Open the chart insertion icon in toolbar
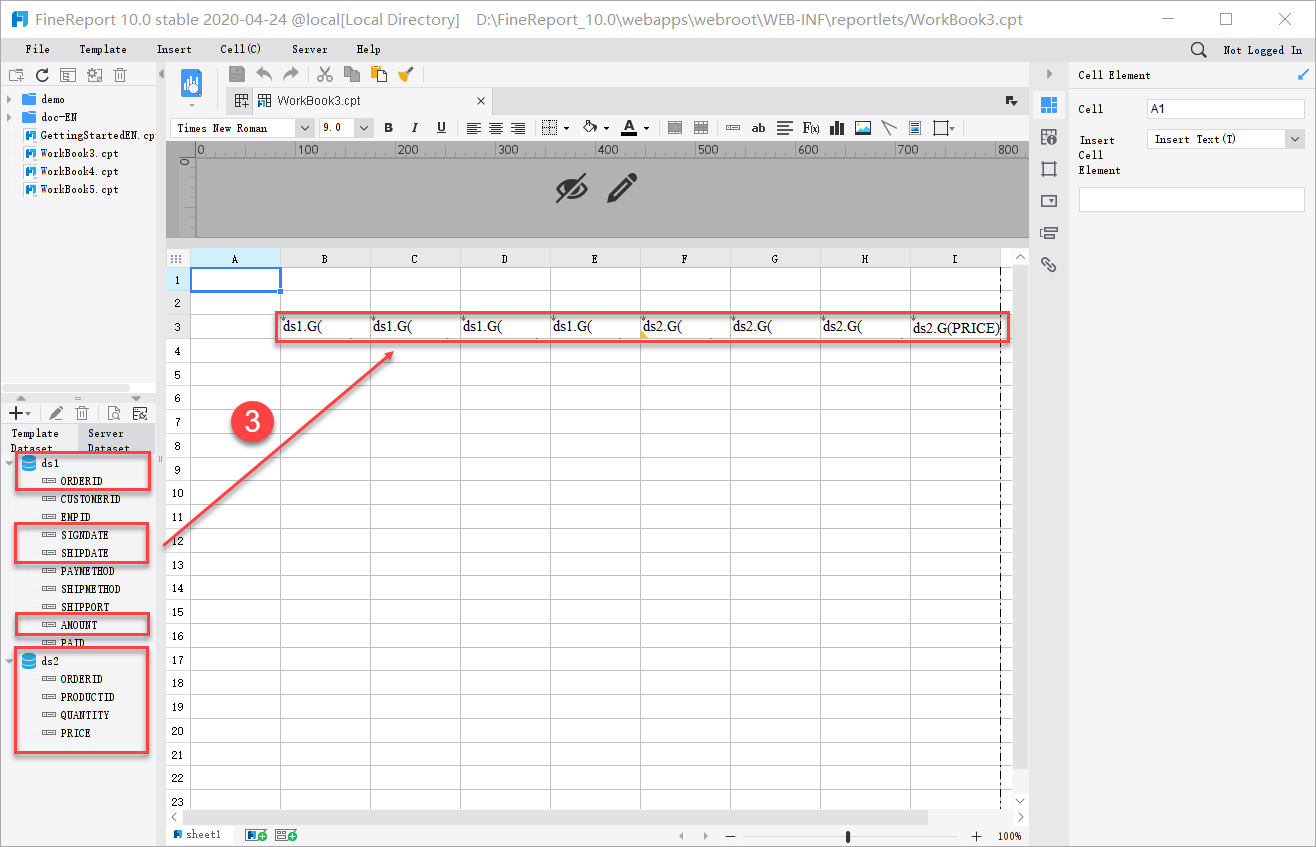The height and width of the screenshot is (847, 1316). (836, 128)
